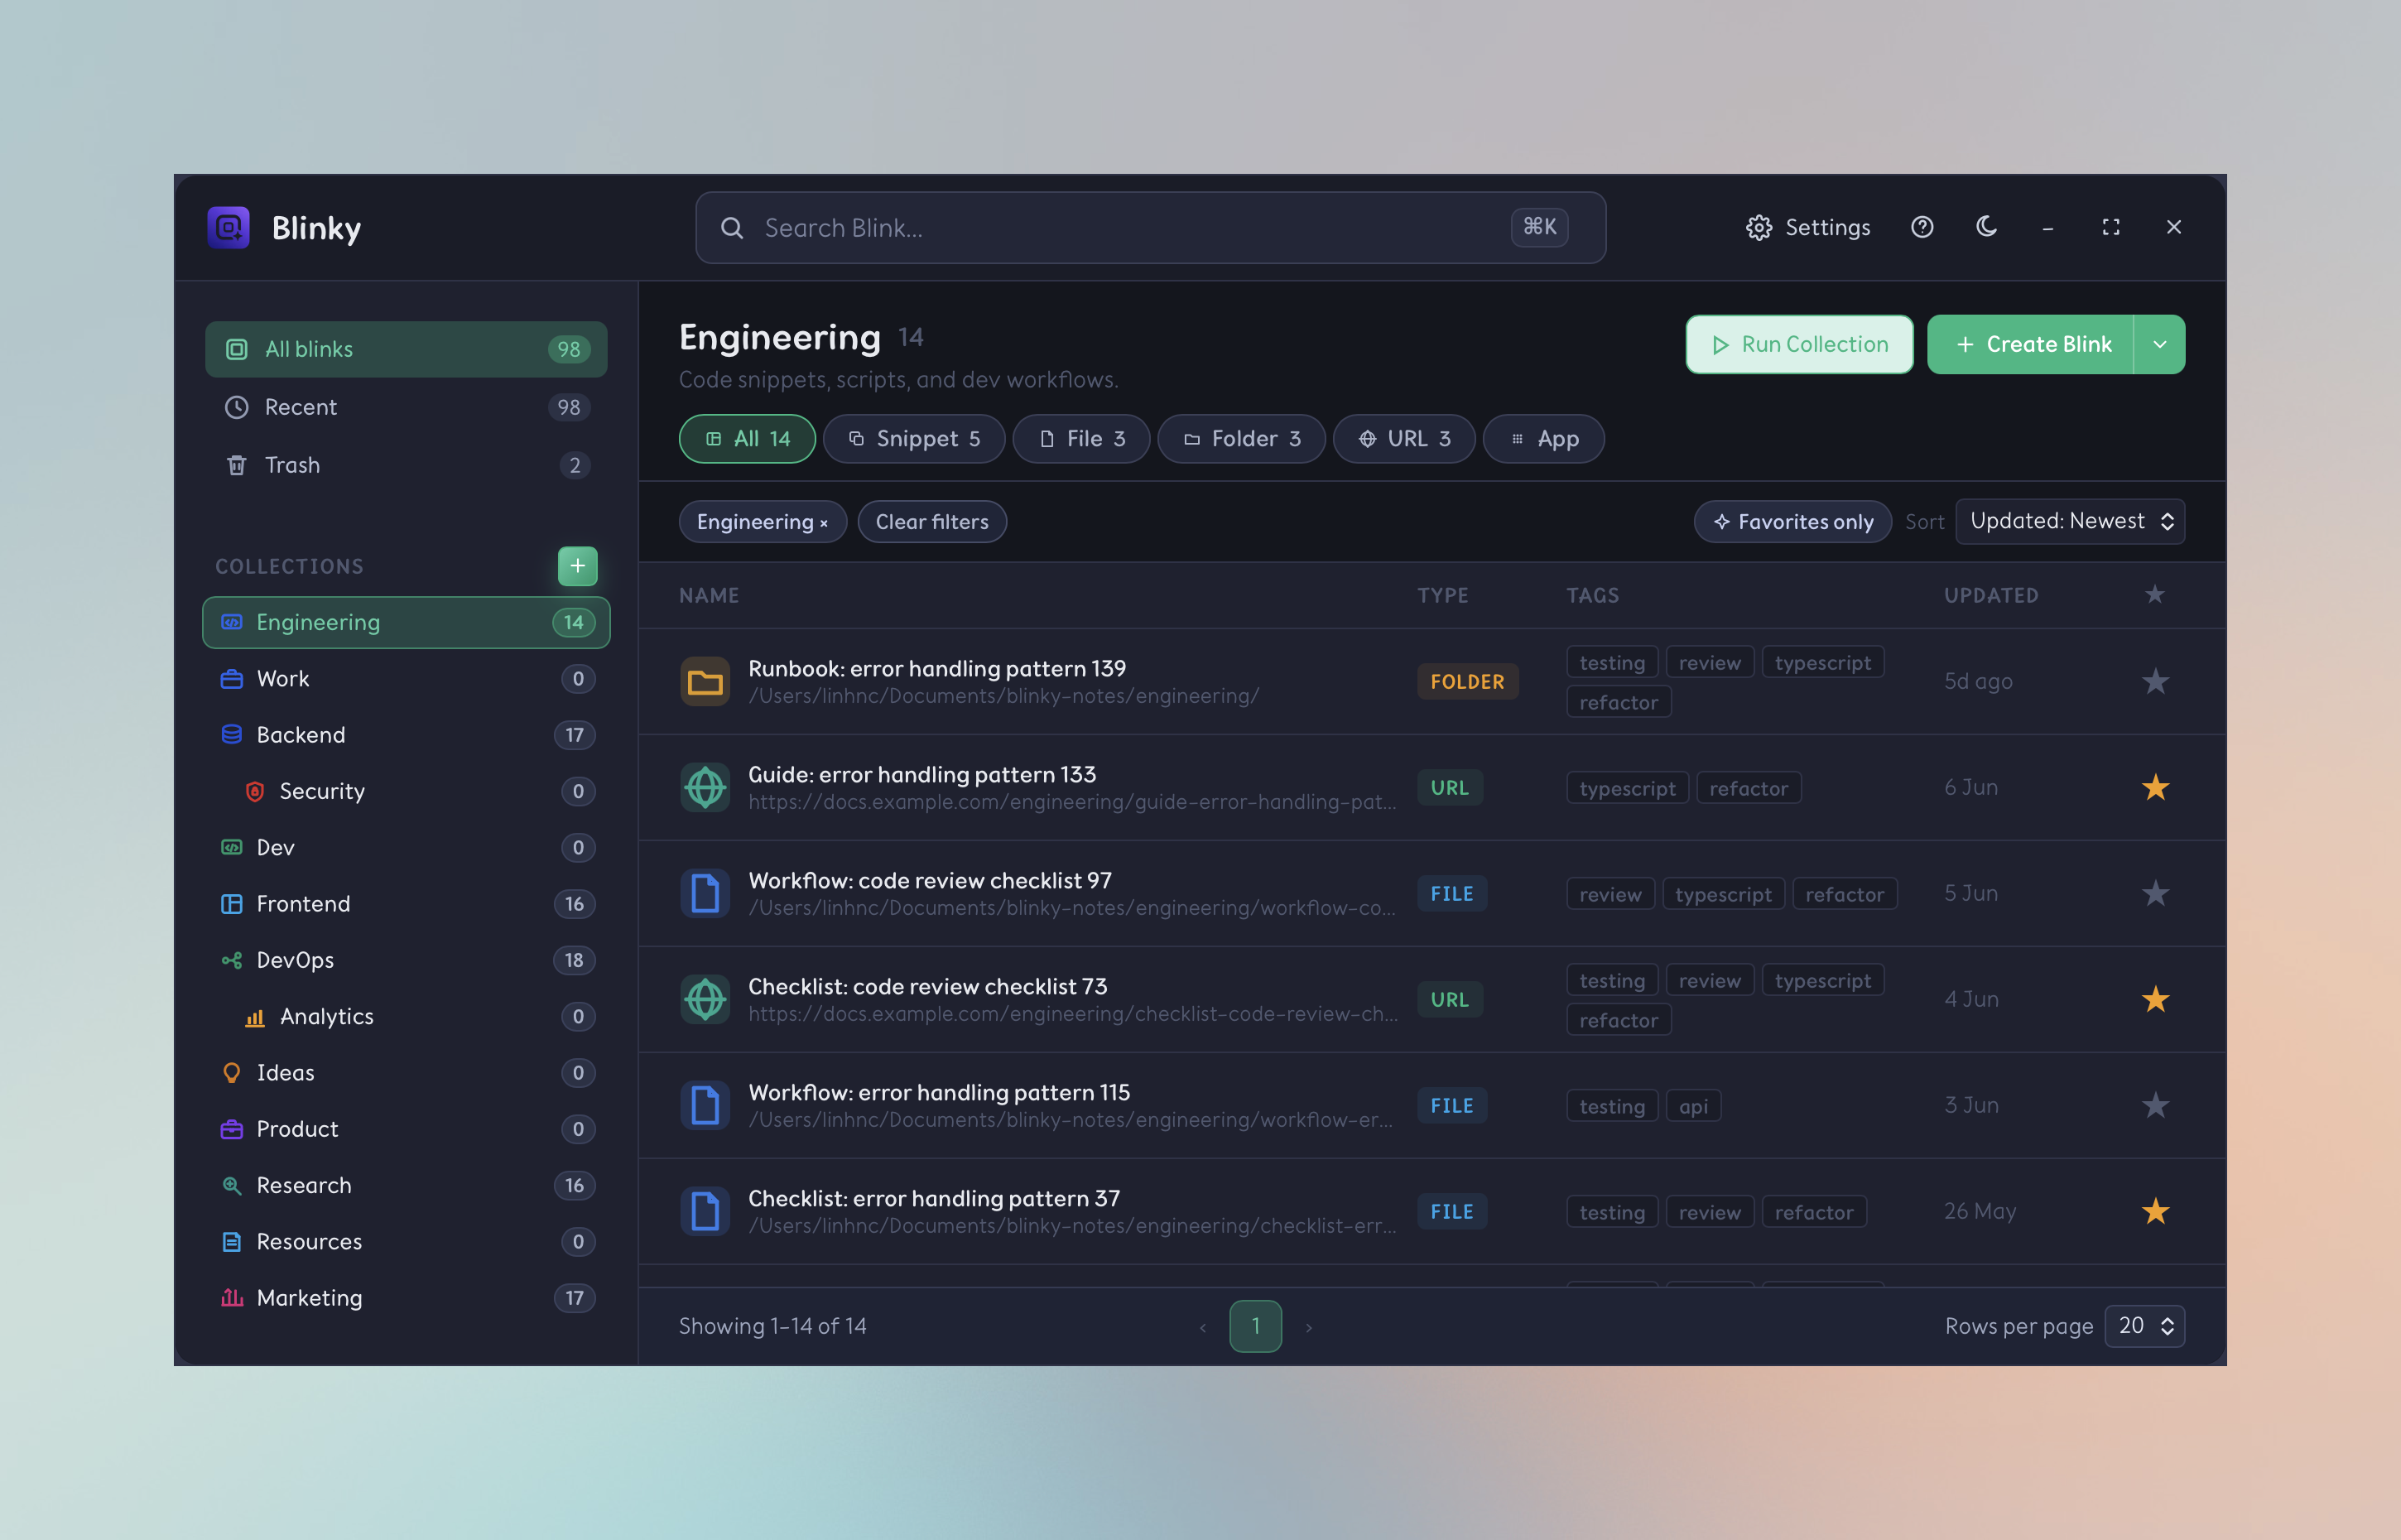The width and height of the screenshot is (2401, 1540).
Task: Click the Marketing chart icon
Action: tap(231, 1298)
